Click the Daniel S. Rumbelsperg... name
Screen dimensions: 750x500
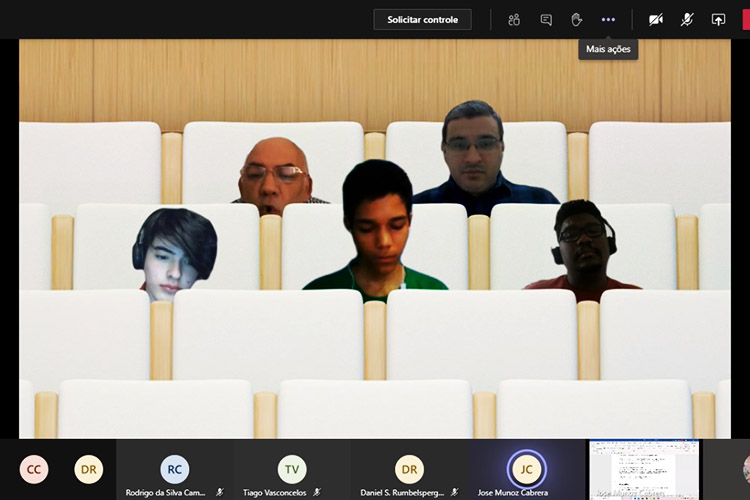(x=402, y=492)
